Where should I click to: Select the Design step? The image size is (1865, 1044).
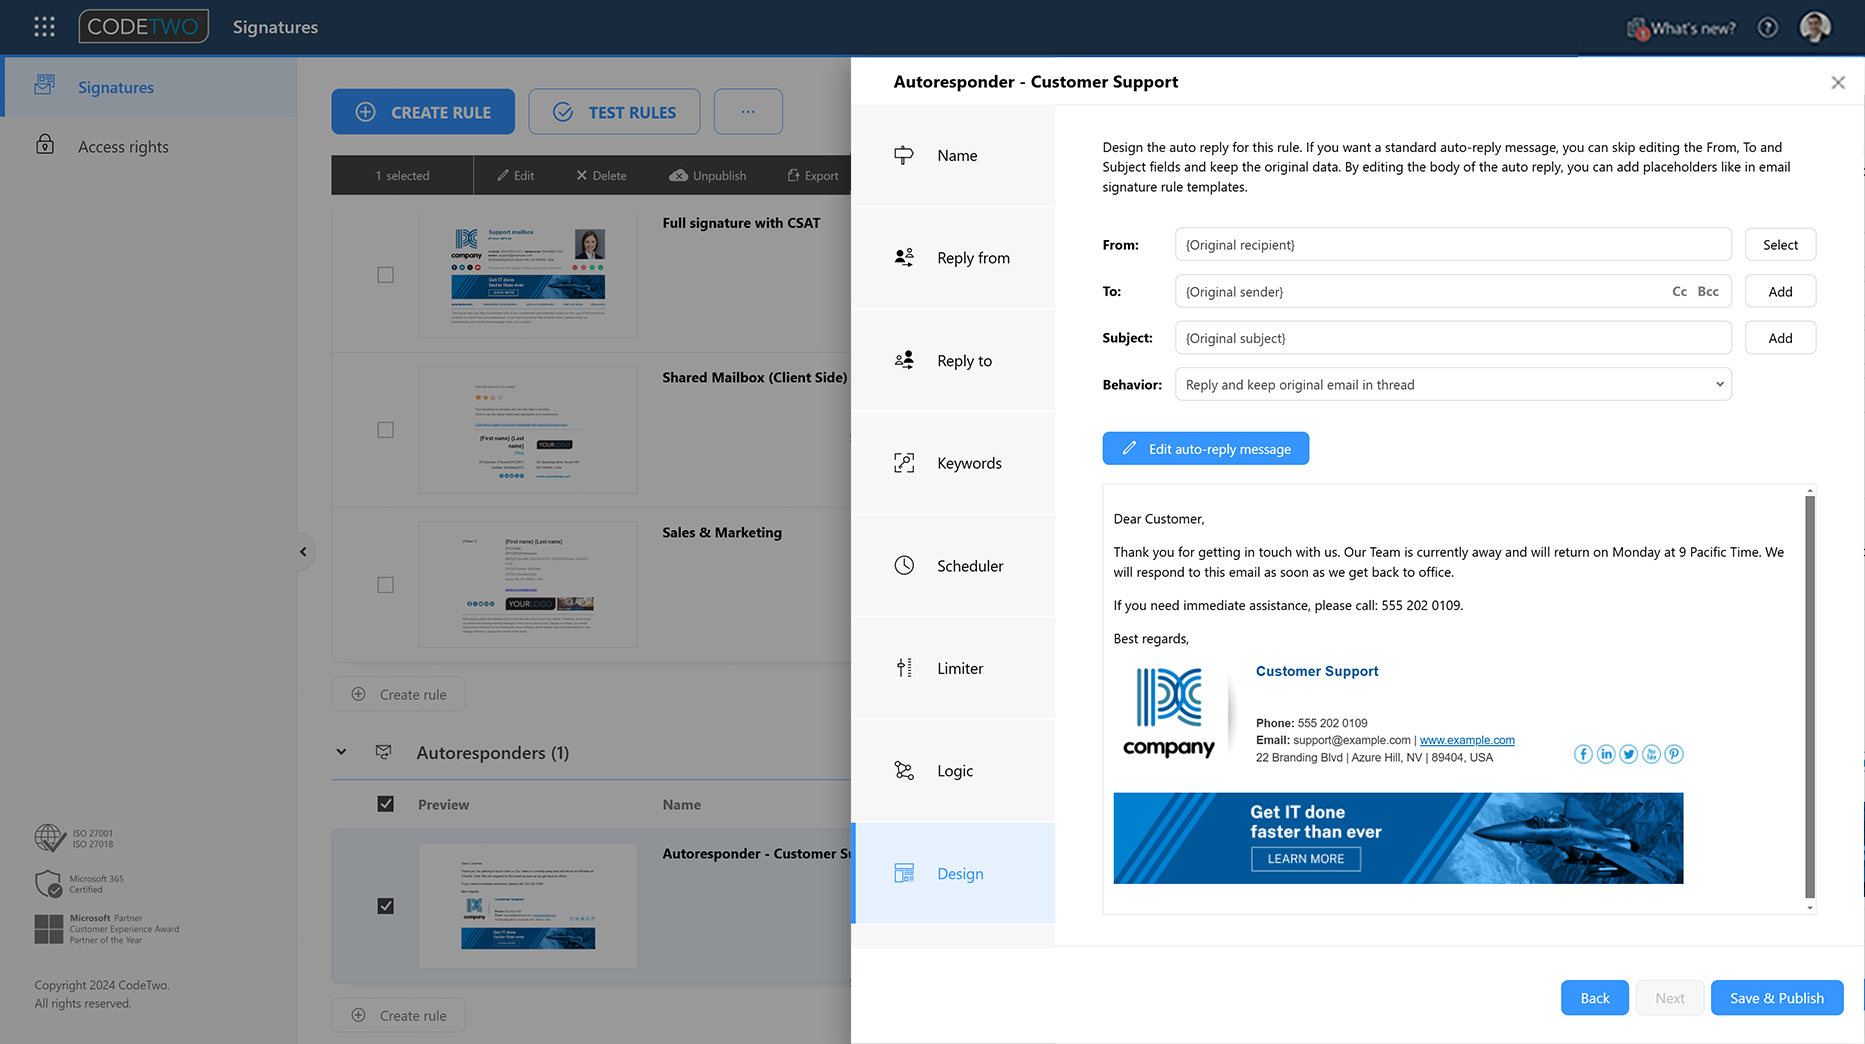point(953,873)
